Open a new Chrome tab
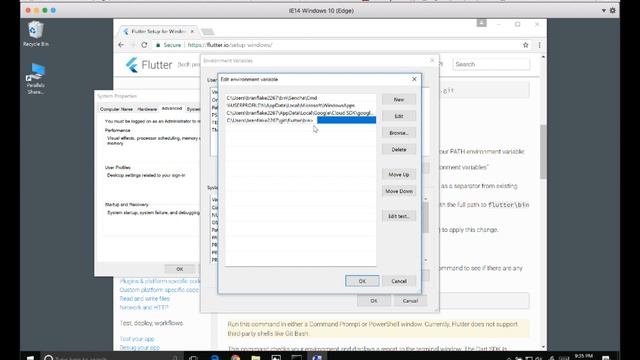This screenshot has height=360, width=640. click(x=207, y=32)
